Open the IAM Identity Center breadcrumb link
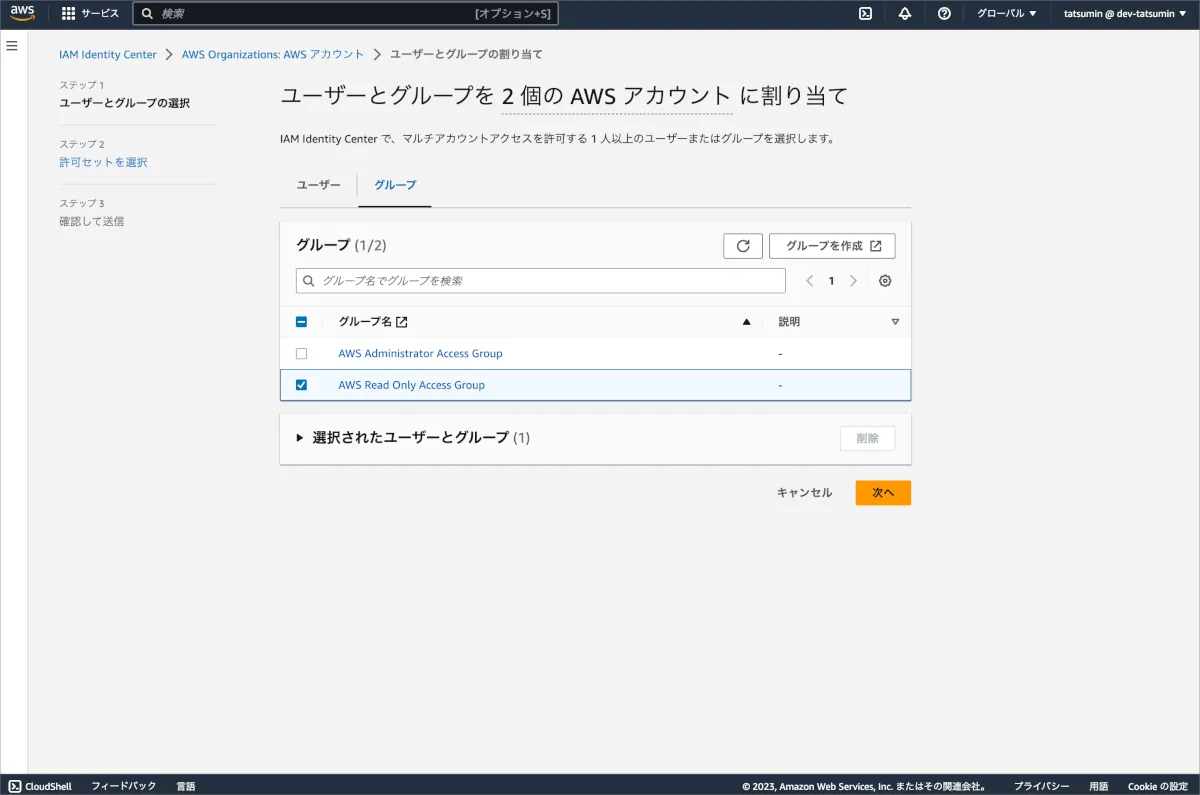Screen dimensions: 1200x795 [108, 54]
